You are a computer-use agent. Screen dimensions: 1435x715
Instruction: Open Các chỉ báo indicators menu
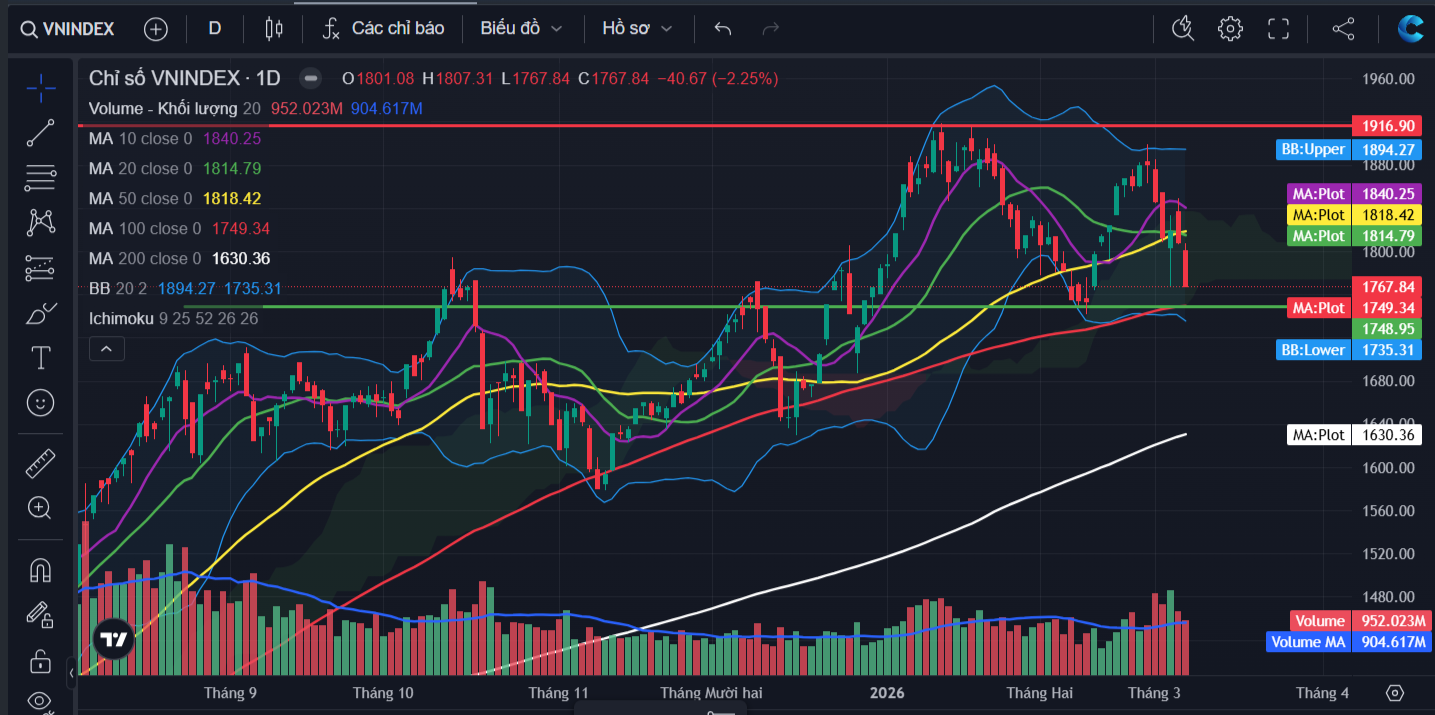[383, 29]
